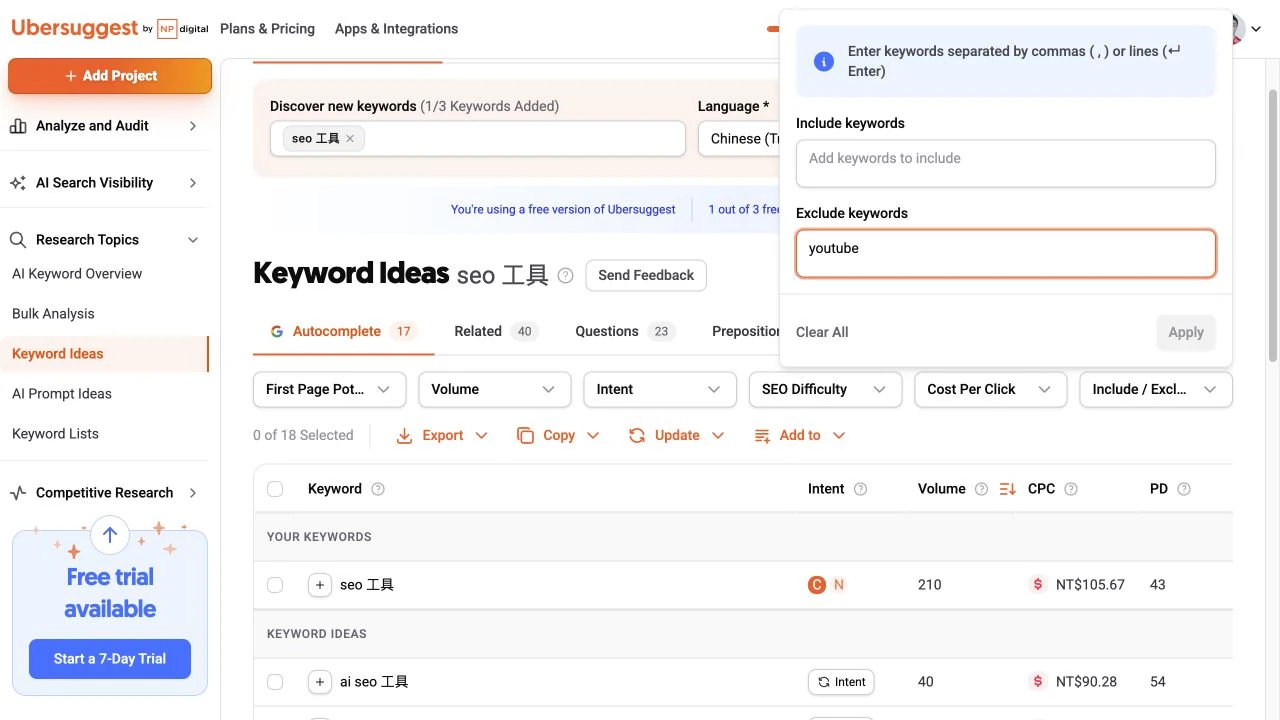This screenshot has height=720, width=1280.
Task: Click the Research Topics magnifier icon
Action: (x=18, y=240)
